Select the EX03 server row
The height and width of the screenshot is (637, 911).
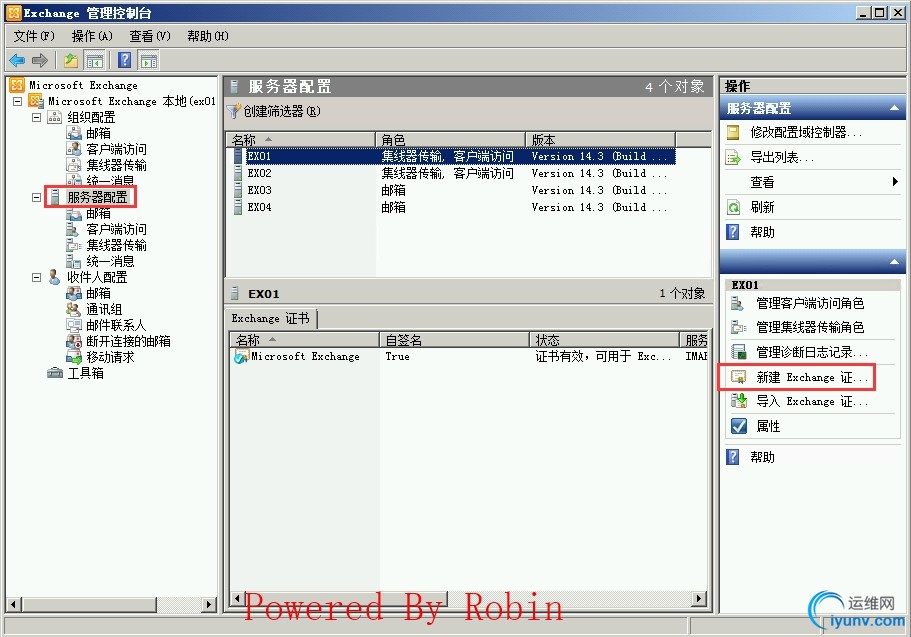coord(453,190)
